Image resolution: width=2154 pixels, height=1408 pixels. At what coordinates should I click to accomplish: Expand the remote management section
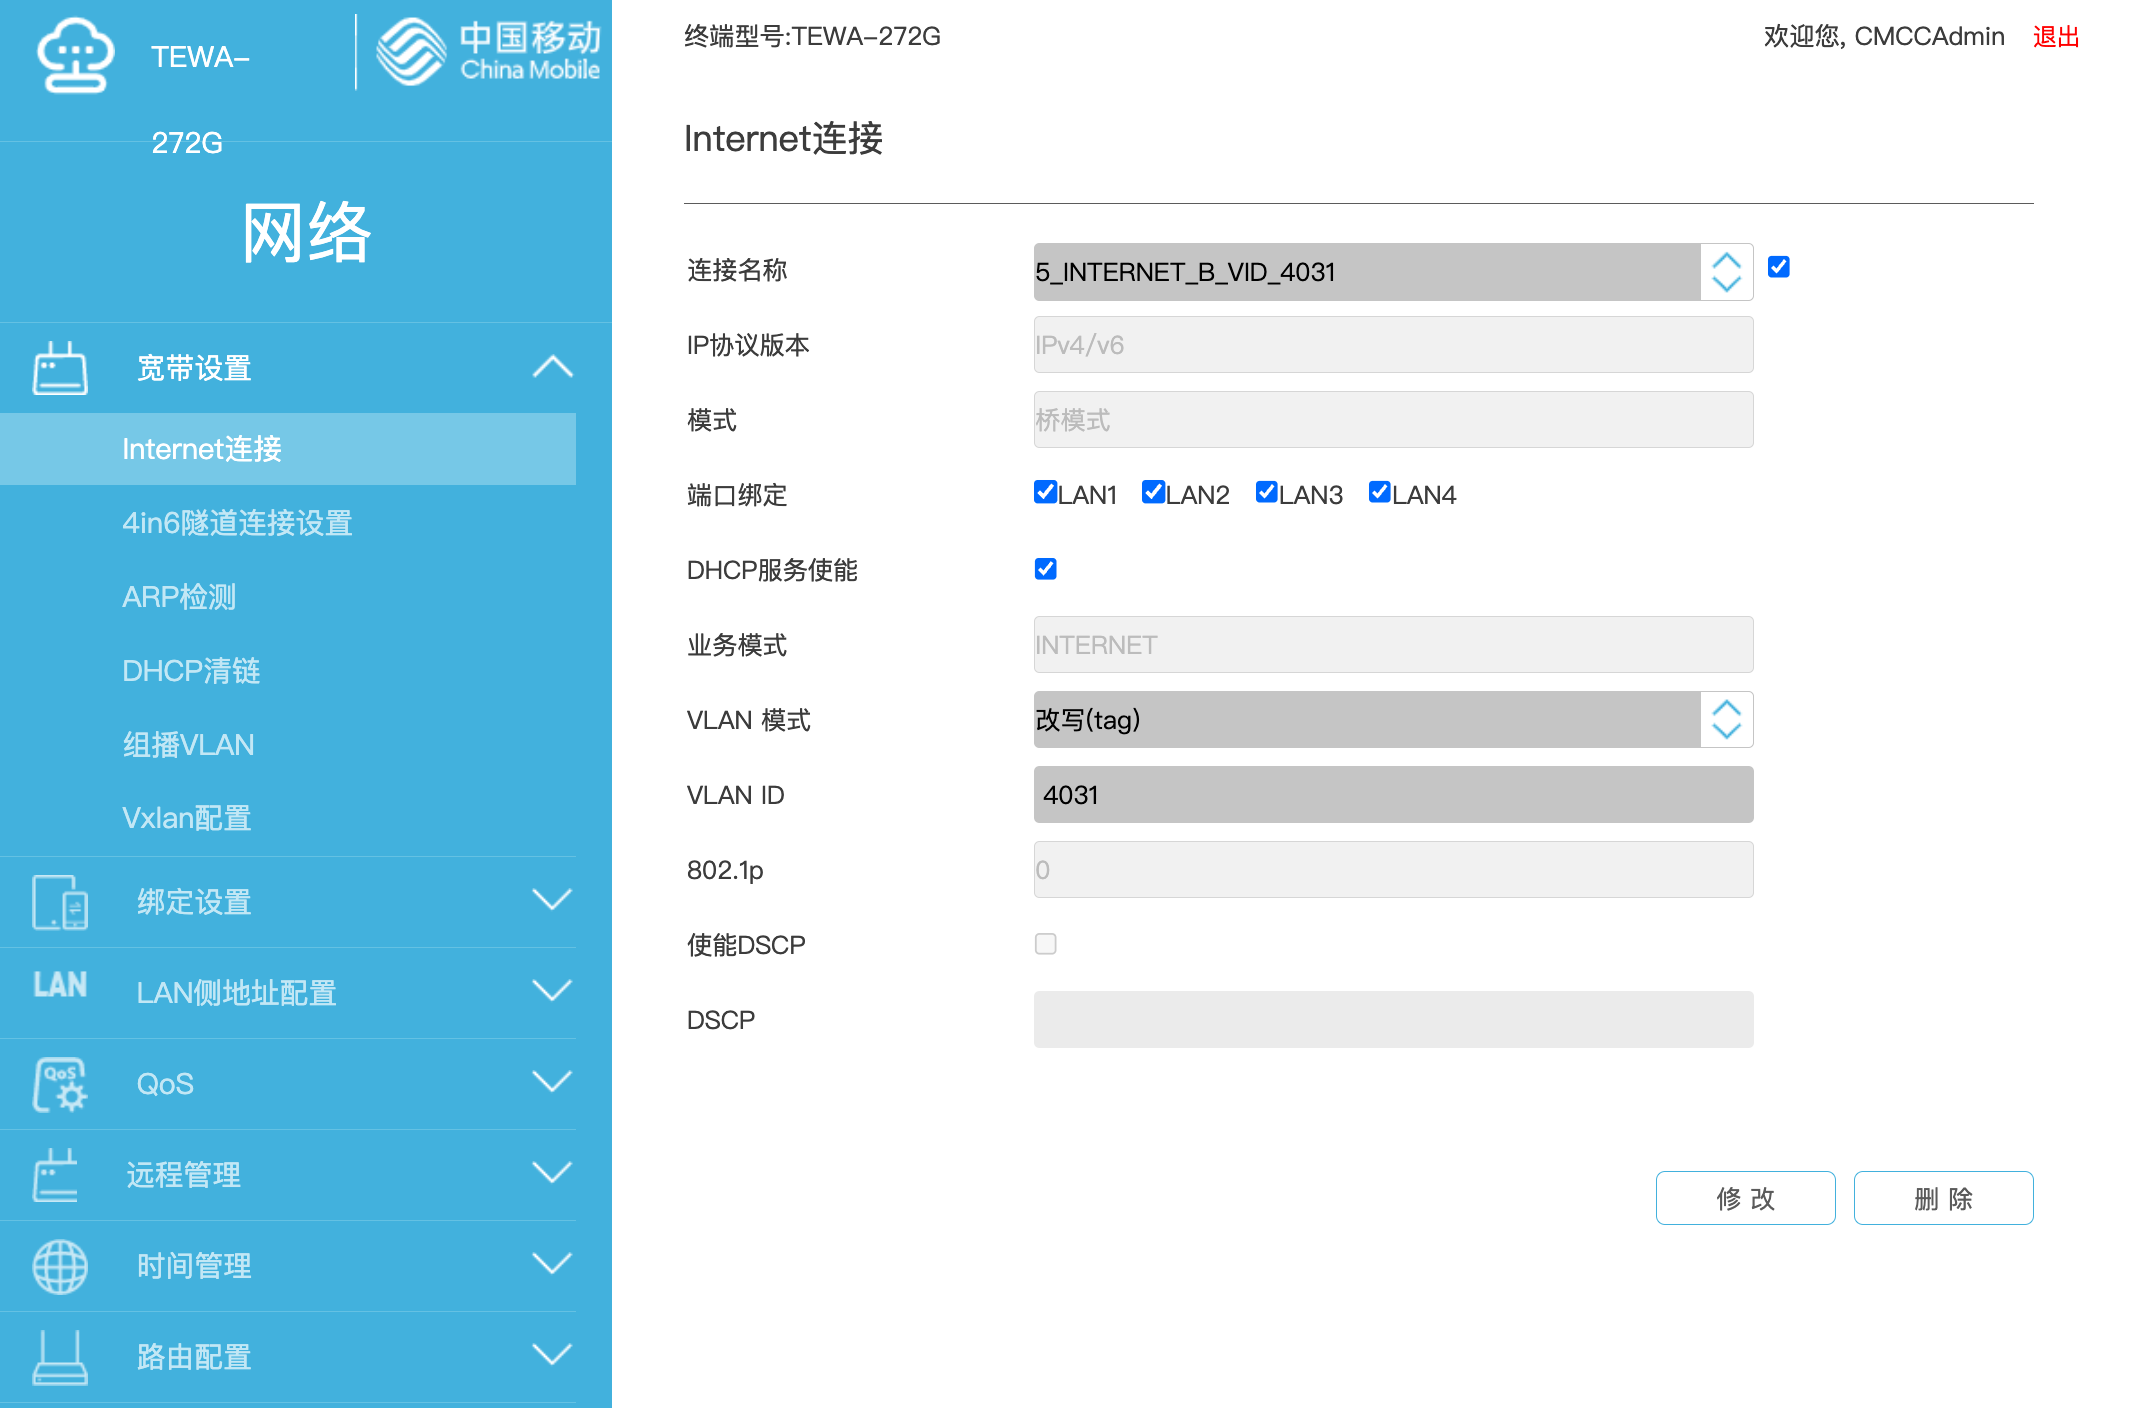[552, 1173]
